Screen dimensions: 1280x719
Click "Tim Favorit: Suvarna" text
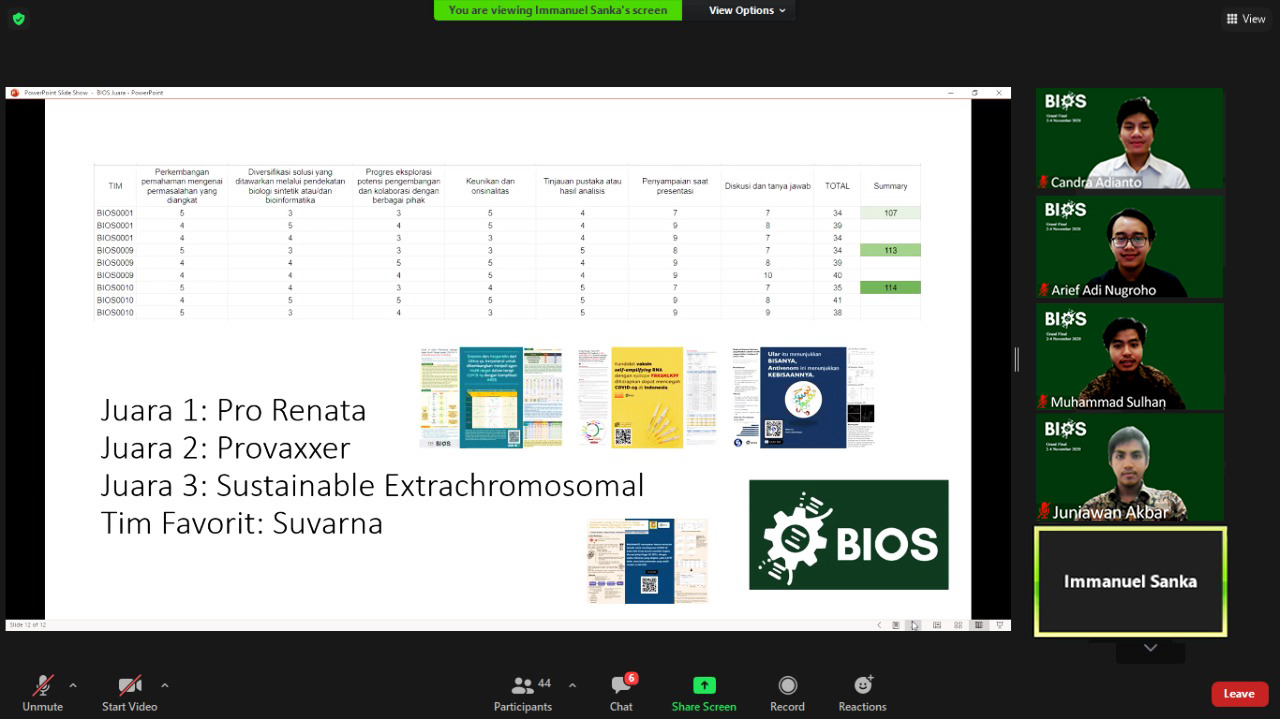click(242, 523)
